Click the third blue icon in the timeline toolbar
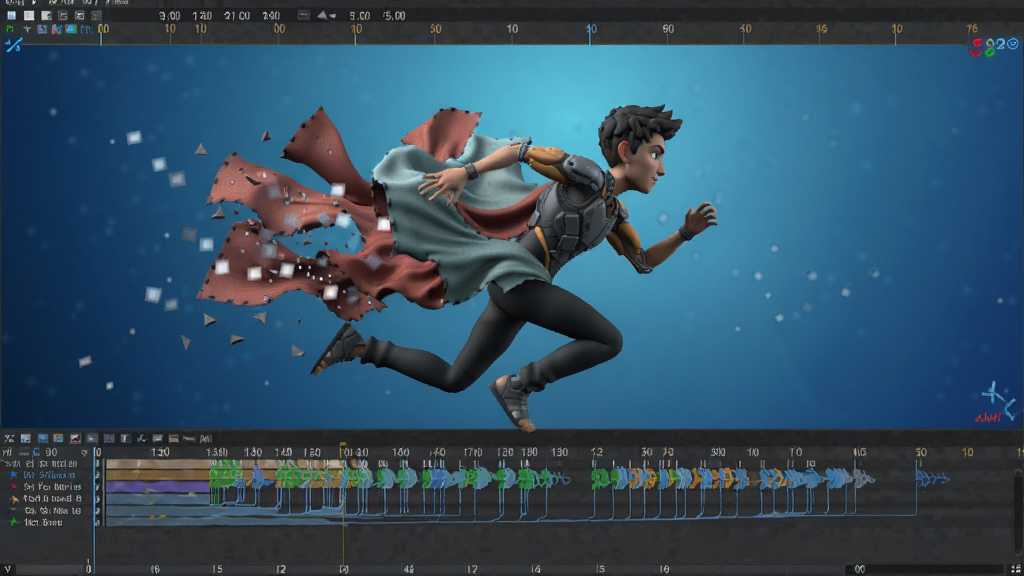Screen dimensions: 1024x576 click(x=42, y=438)
